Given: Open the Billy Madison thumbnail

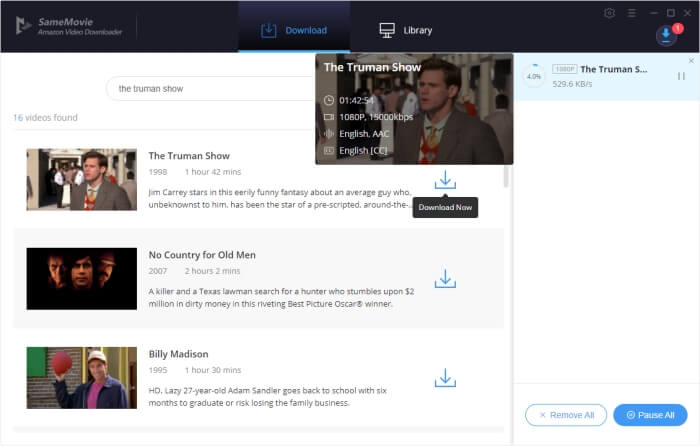Looking at the screenshot, I should click(x=81, y=377).
